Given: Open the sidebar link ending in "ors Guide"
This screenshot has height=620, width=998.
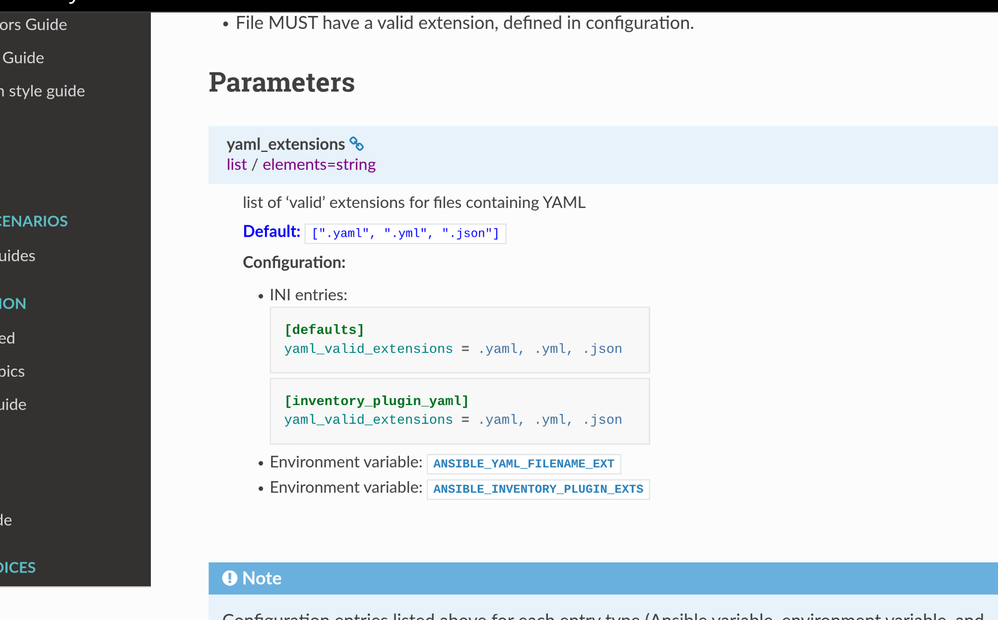Looking at the screenshot, I should pyautogui.click(x=33, y=24).
